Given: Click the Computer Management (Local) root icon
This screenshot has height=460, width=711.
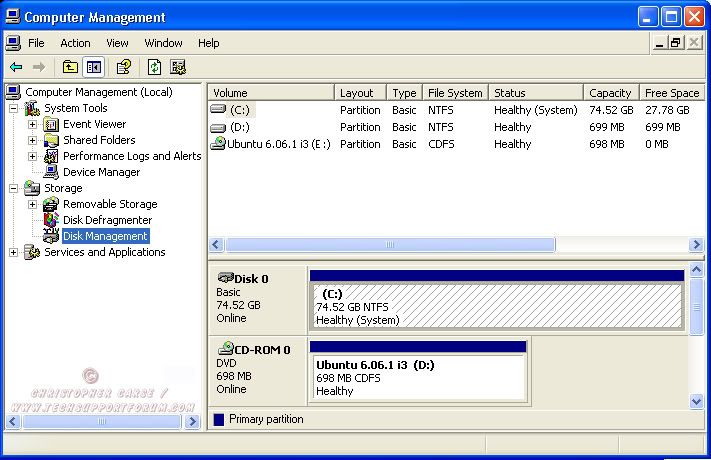Looking at the screenshot, I should click(x=13, y=92).
